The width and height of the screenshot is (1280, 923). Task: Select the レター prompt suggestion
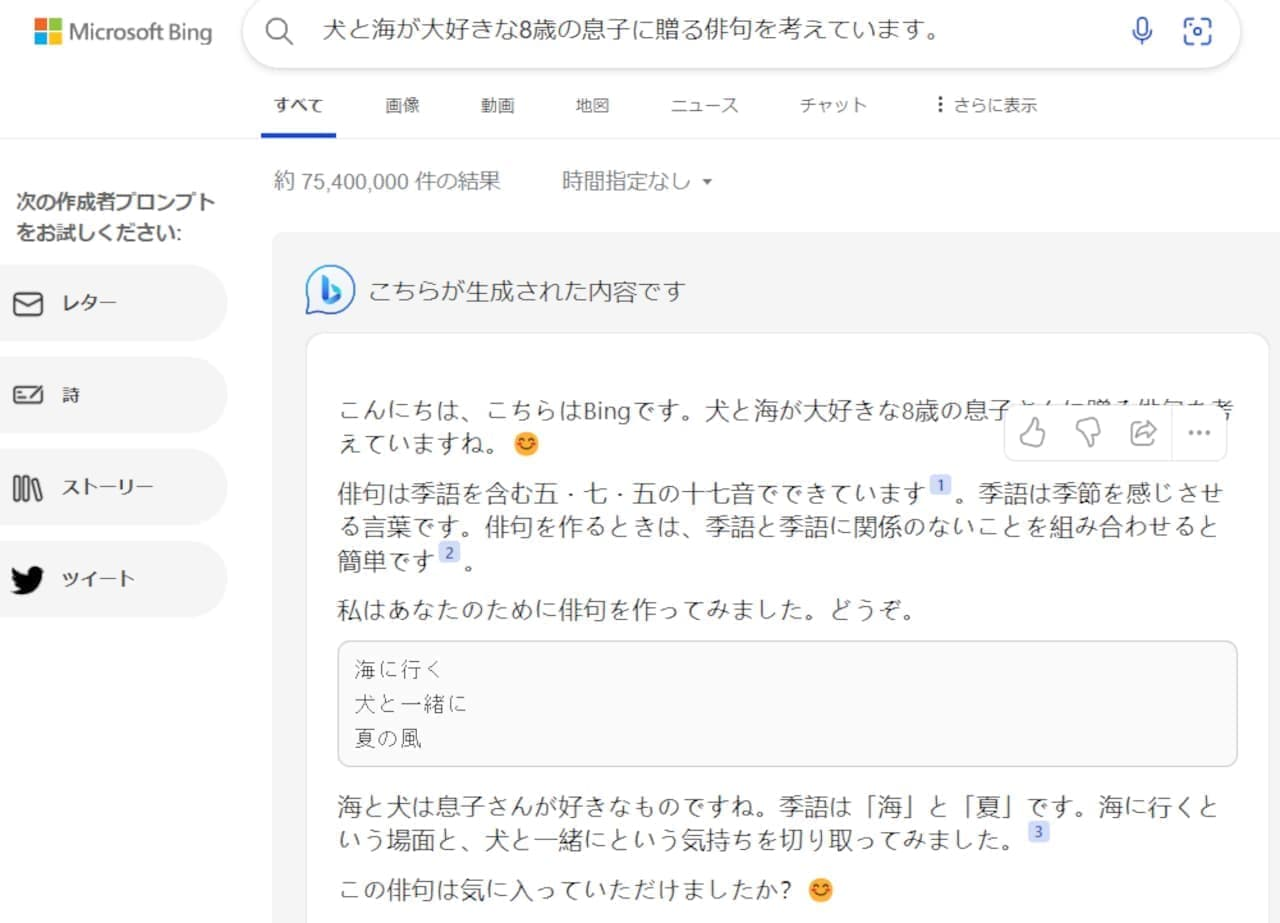89,303
